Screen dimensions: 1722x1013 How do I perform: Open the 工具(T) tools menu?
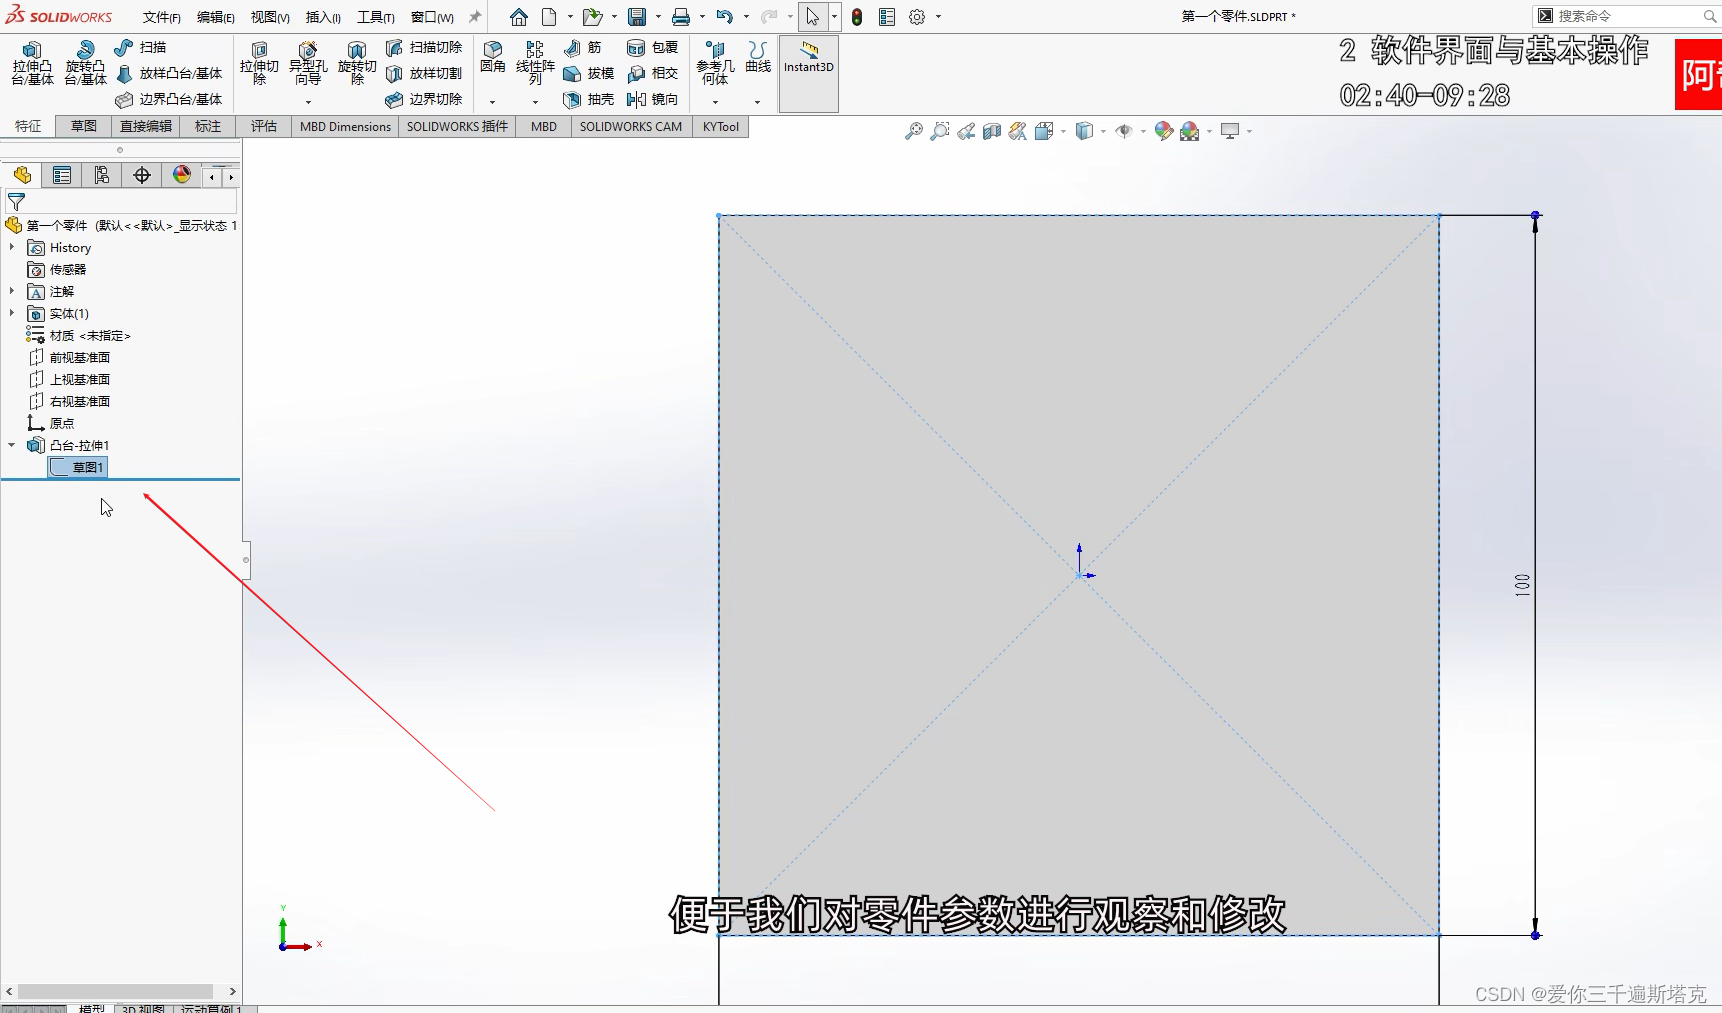(x=376, y=17)
